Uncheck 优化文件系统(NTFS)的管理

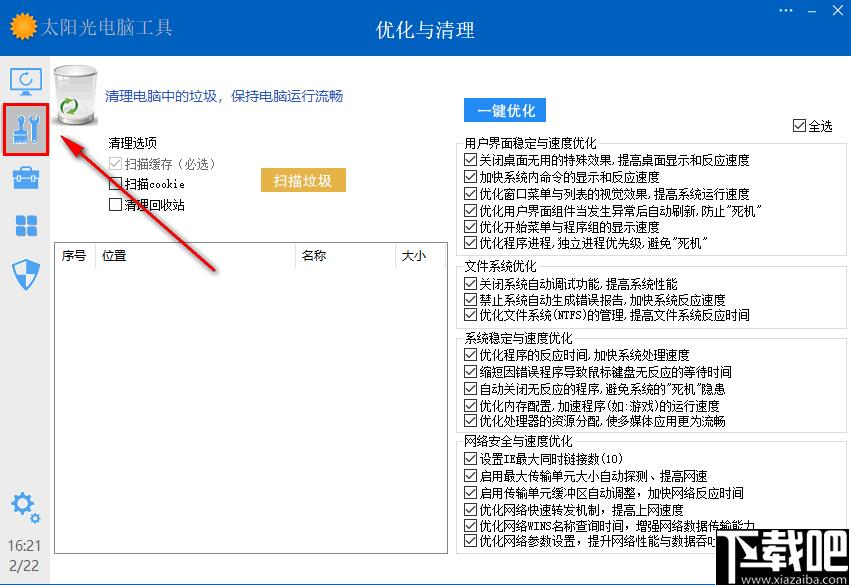[x=471, y=315]
